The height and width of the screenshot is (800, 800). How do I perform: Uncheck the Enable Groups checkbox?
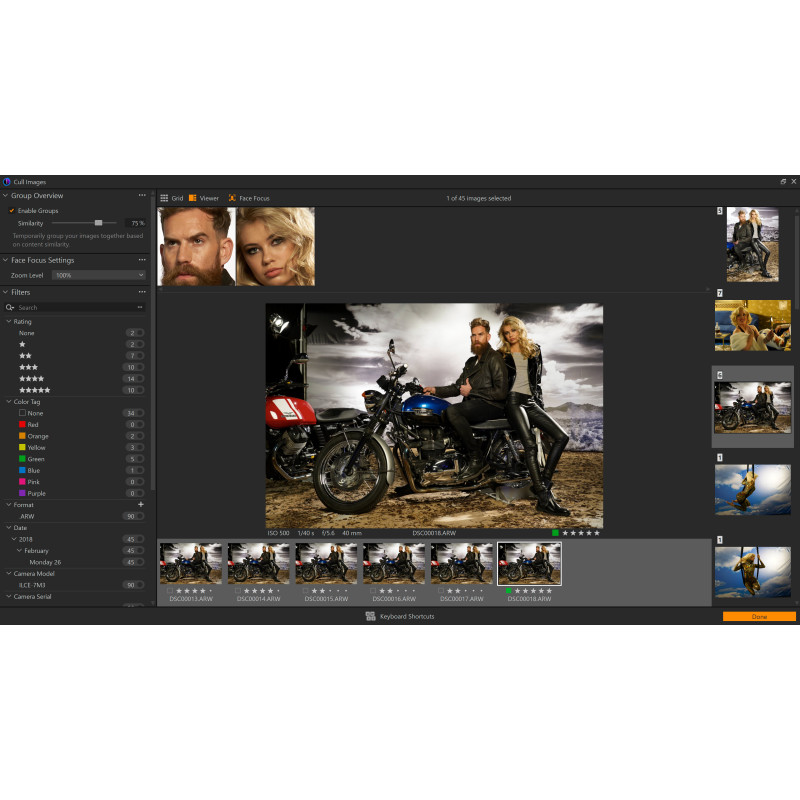click(x=12, y=210)
